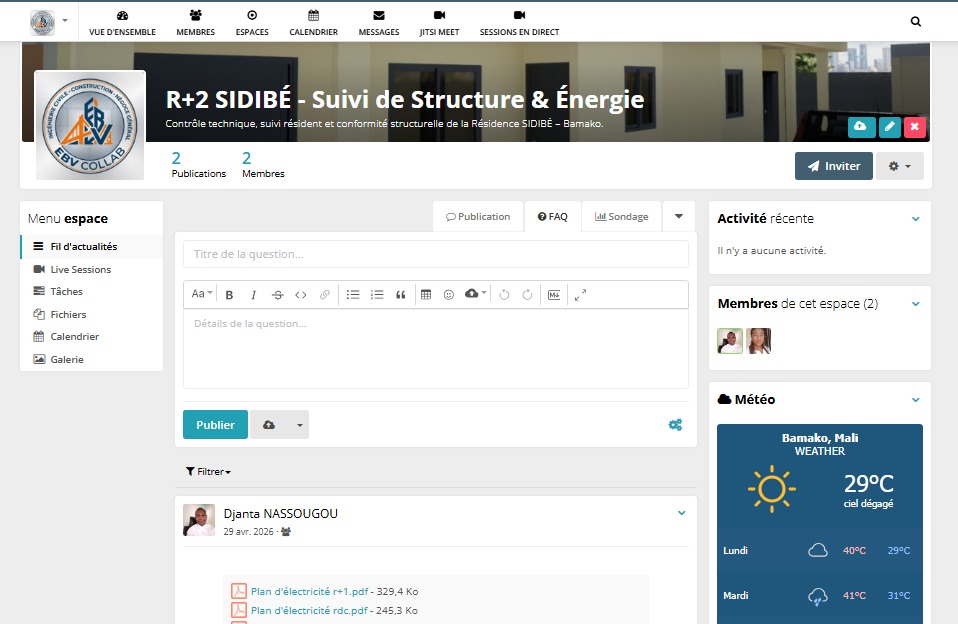Toggle italic formatting
The width and height of the screenshot is (958, 624).
(x=254, y=295)
